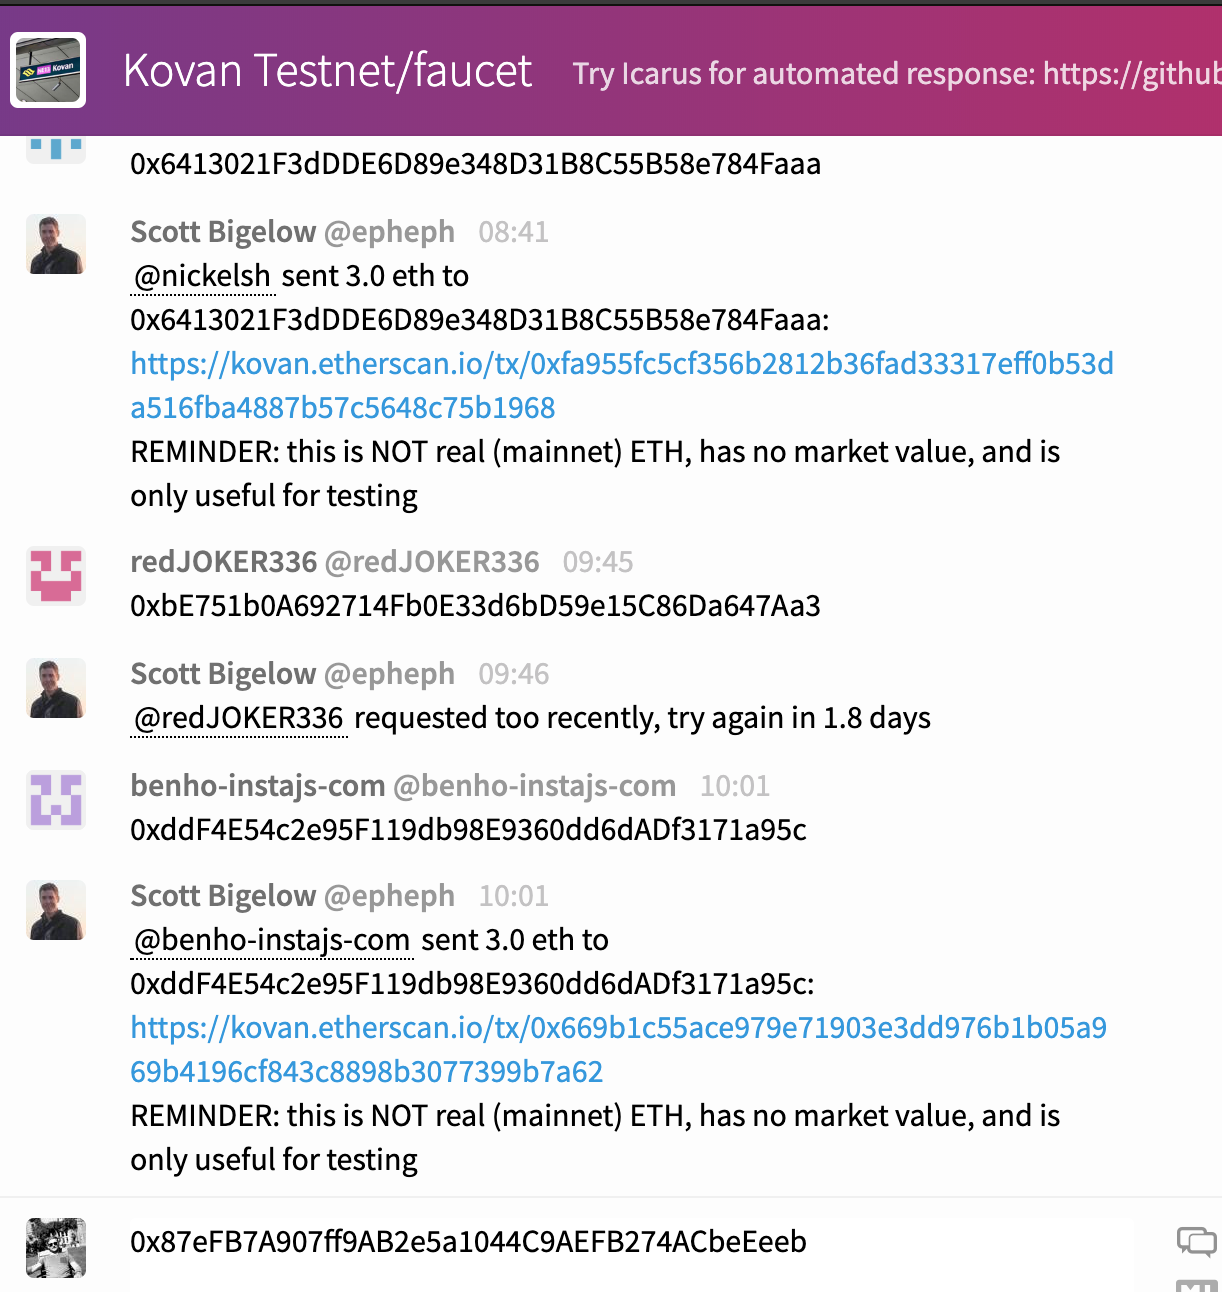Click your own avatar beside the chat input

tap(56, 1248)
